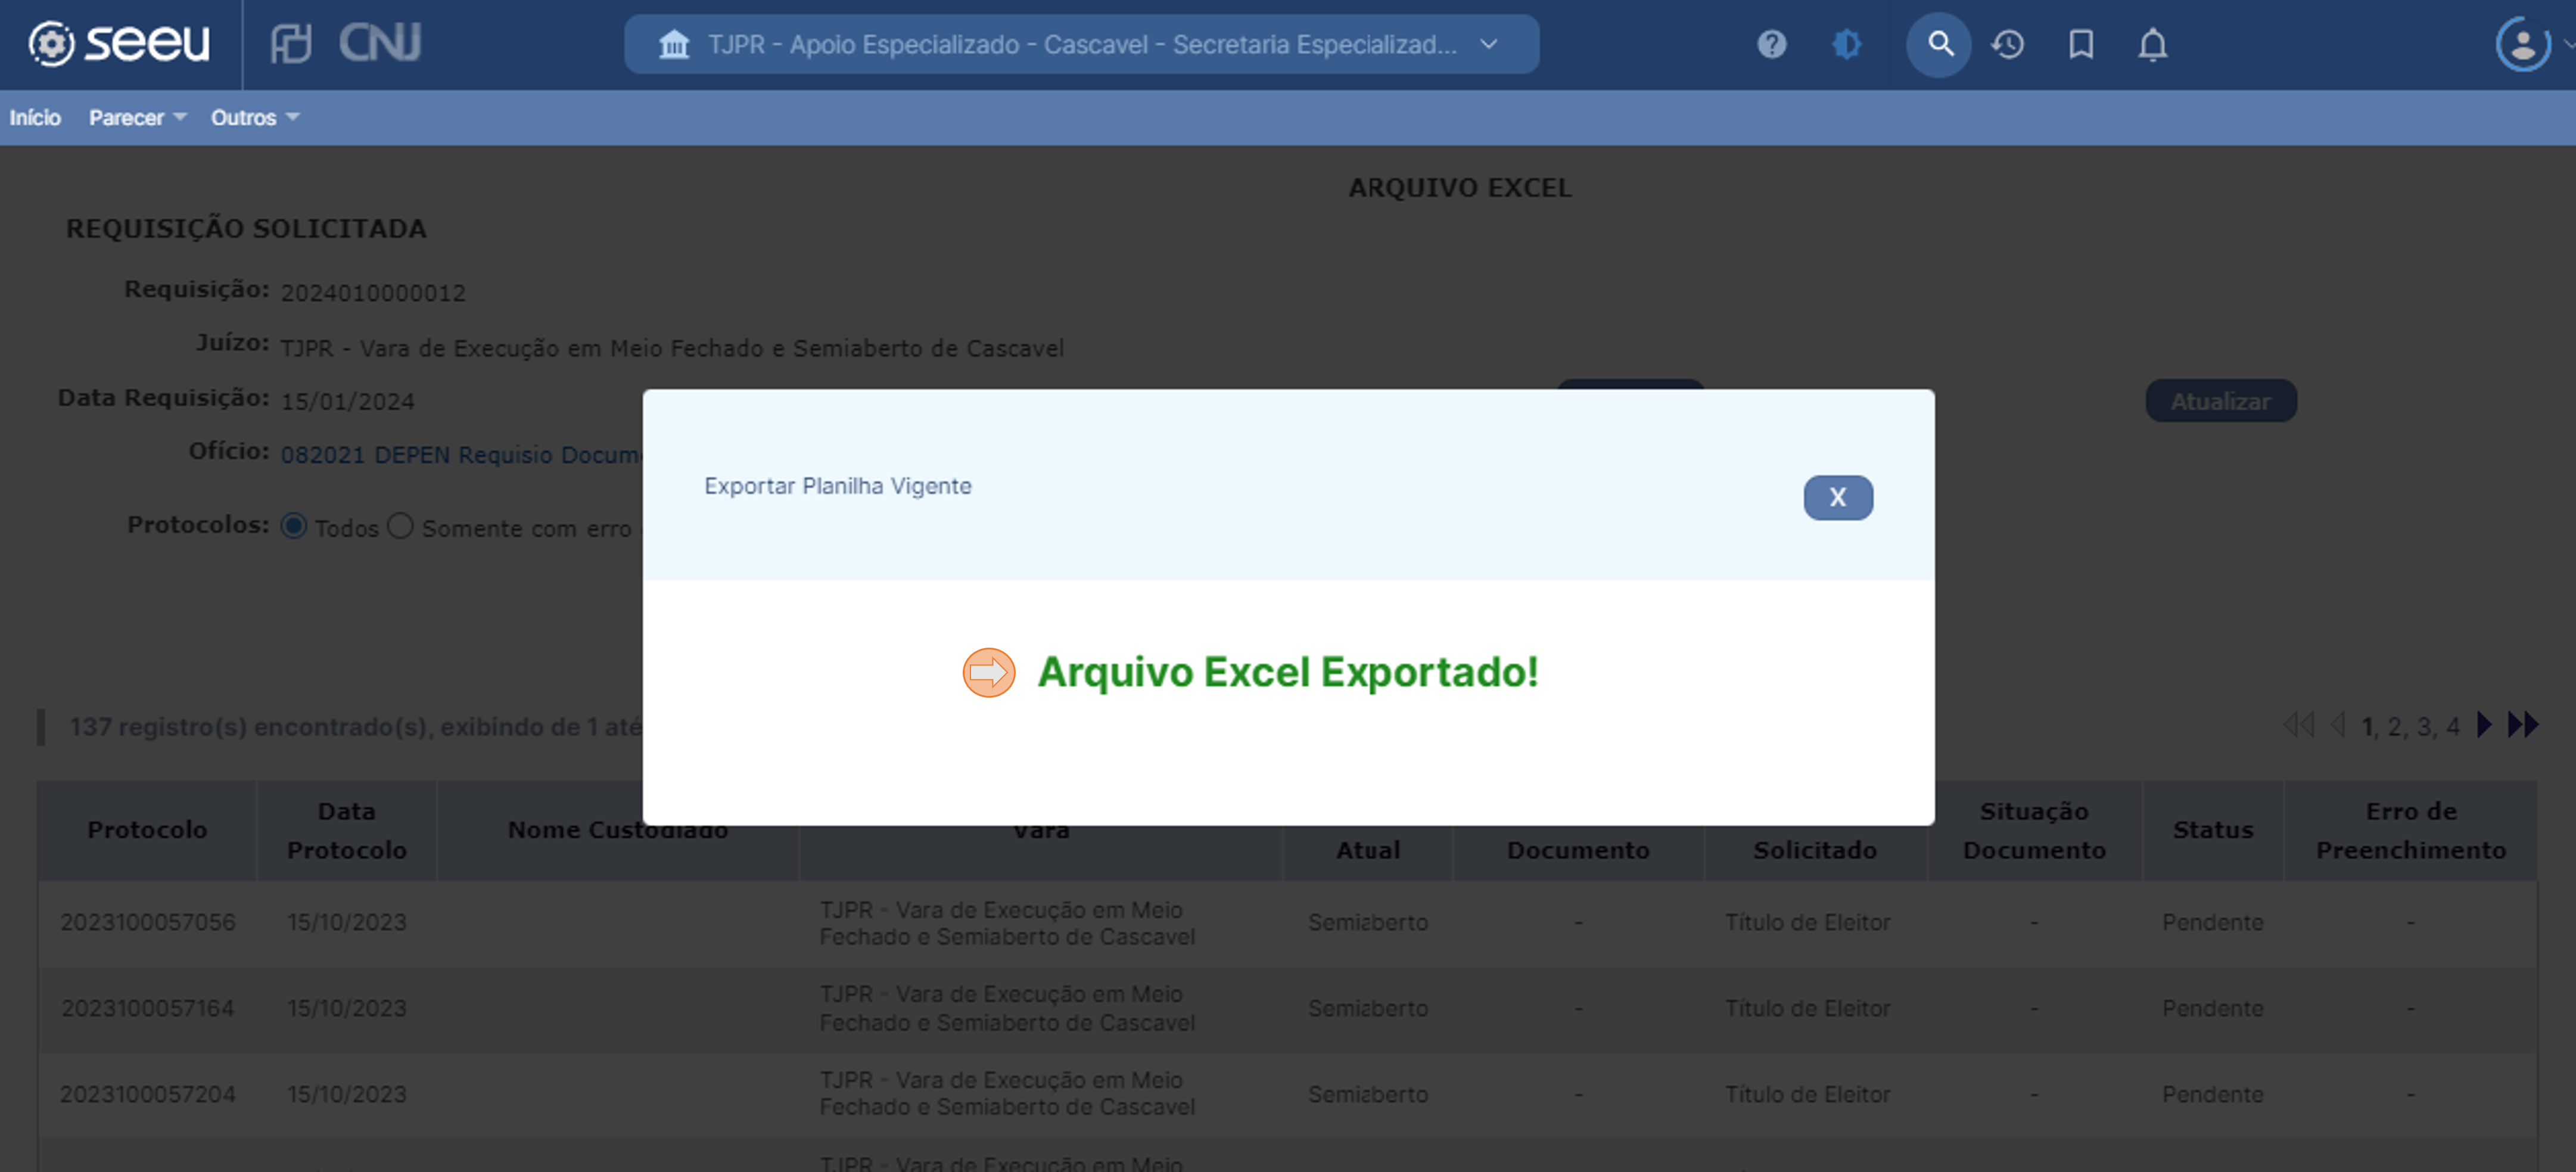The image size is (2576, 1172).
Task: Click the SEEU logo
Action: 119,43
